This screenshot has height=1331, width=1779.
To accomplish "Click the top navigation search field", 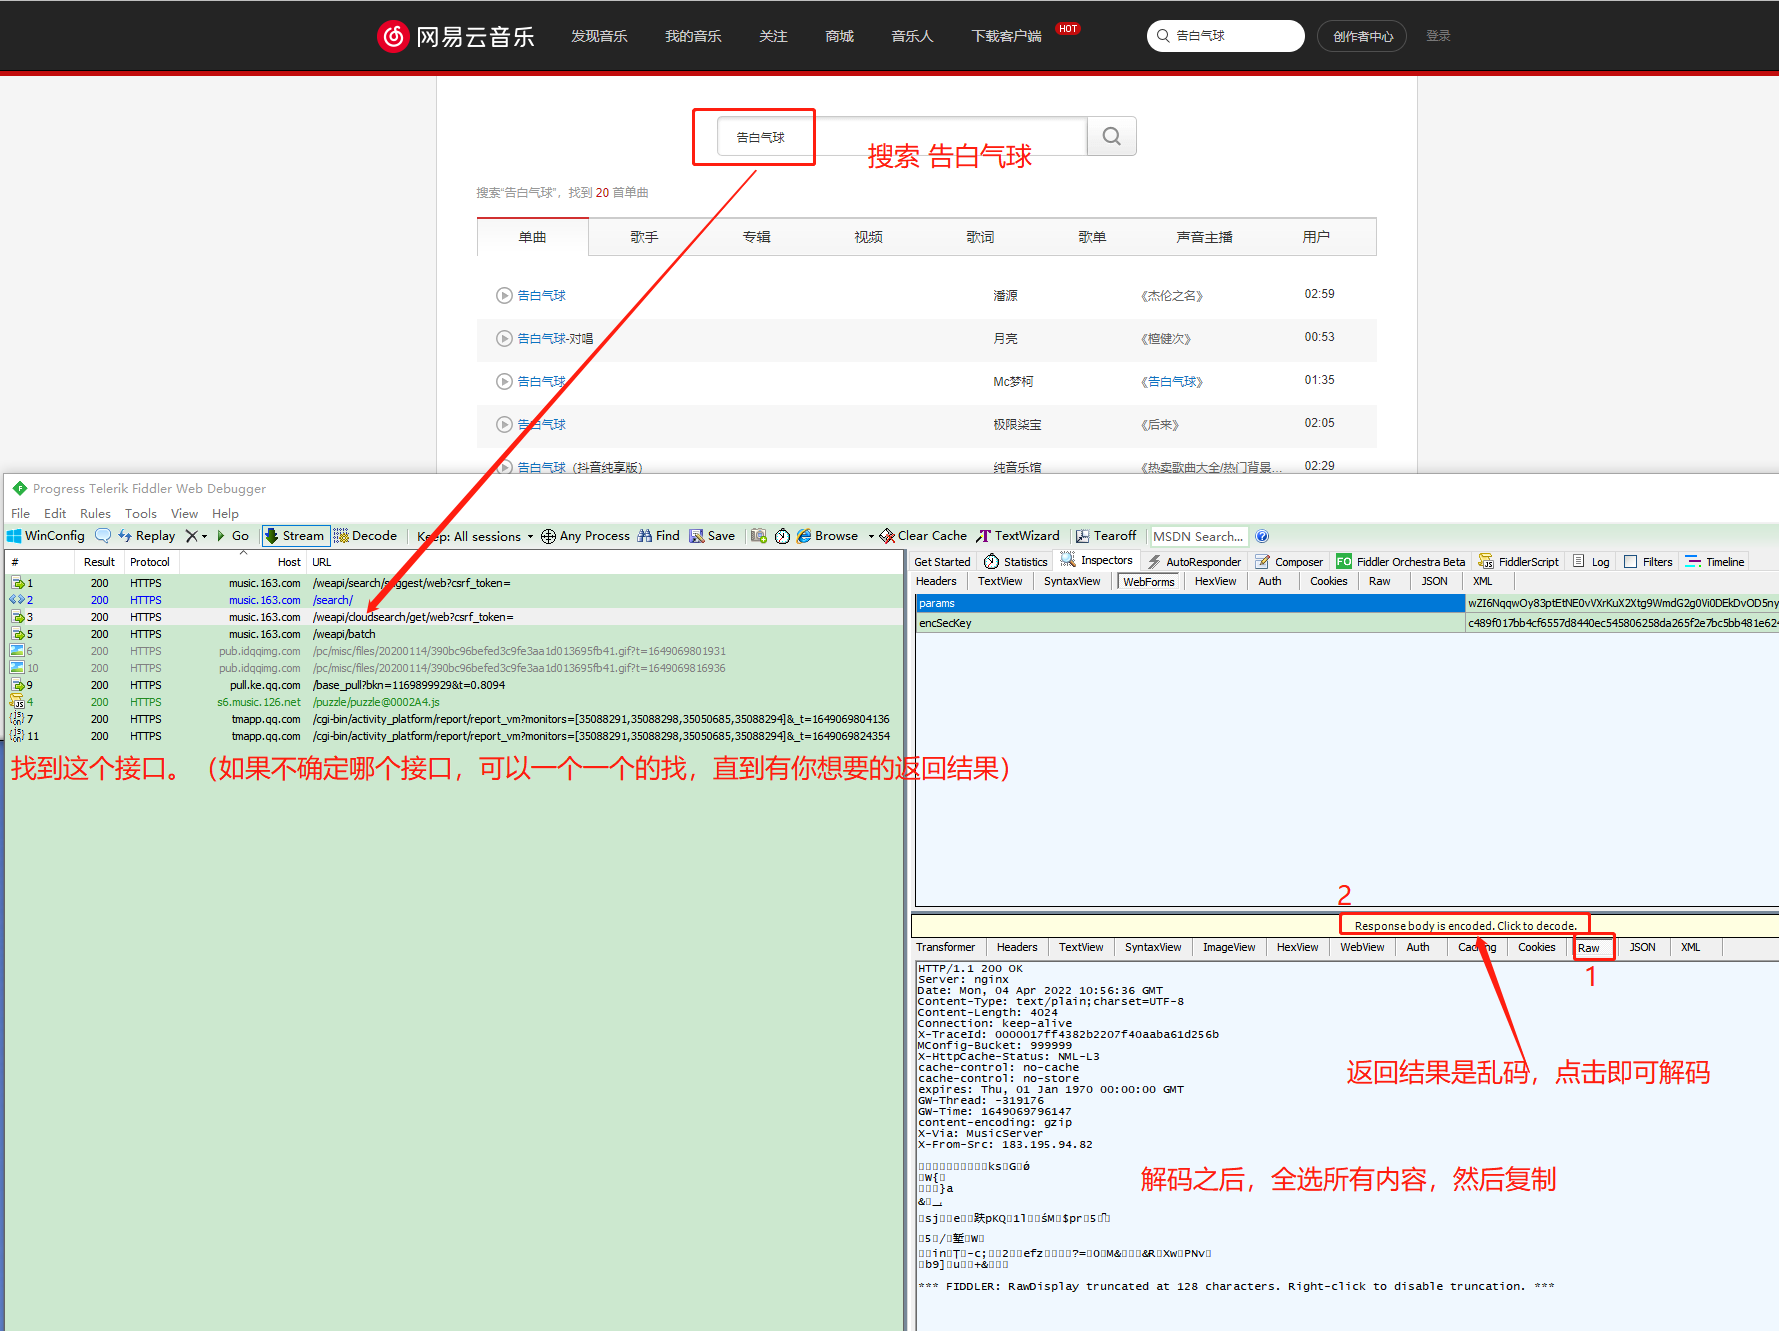I will point(1226,36).
